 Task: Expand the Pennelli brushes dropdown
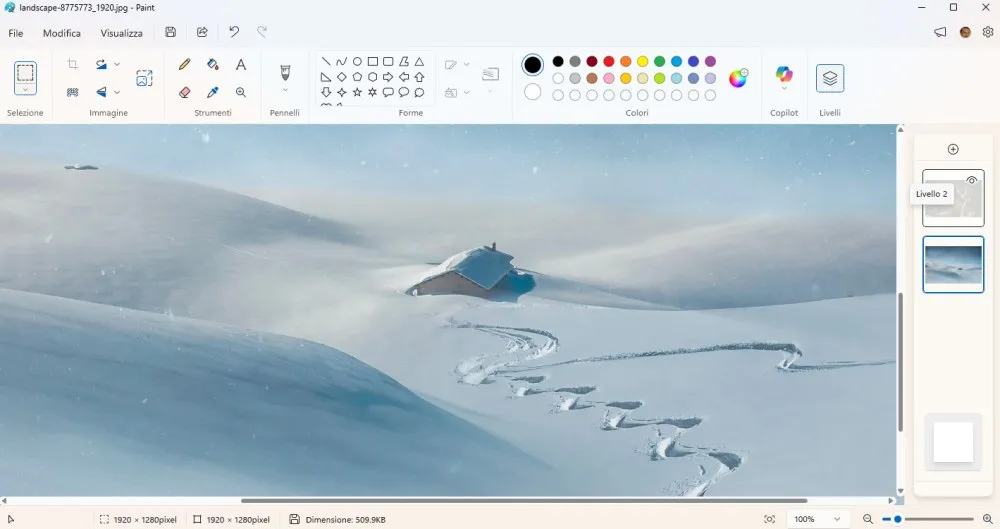pyautogui.click(x=285, y=90)
